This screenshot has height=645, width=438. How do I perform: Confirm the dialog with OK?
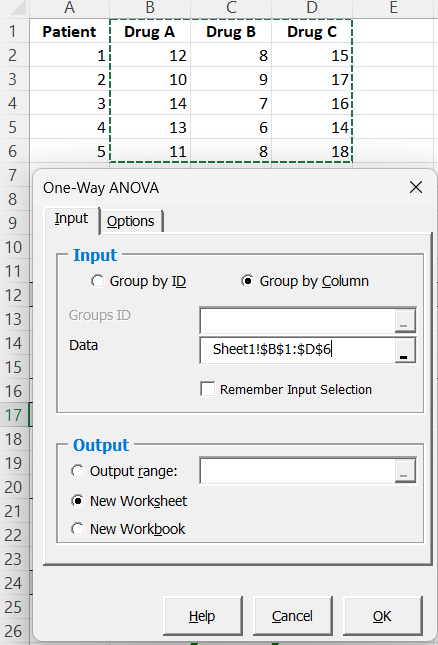[x=382, y=616]
